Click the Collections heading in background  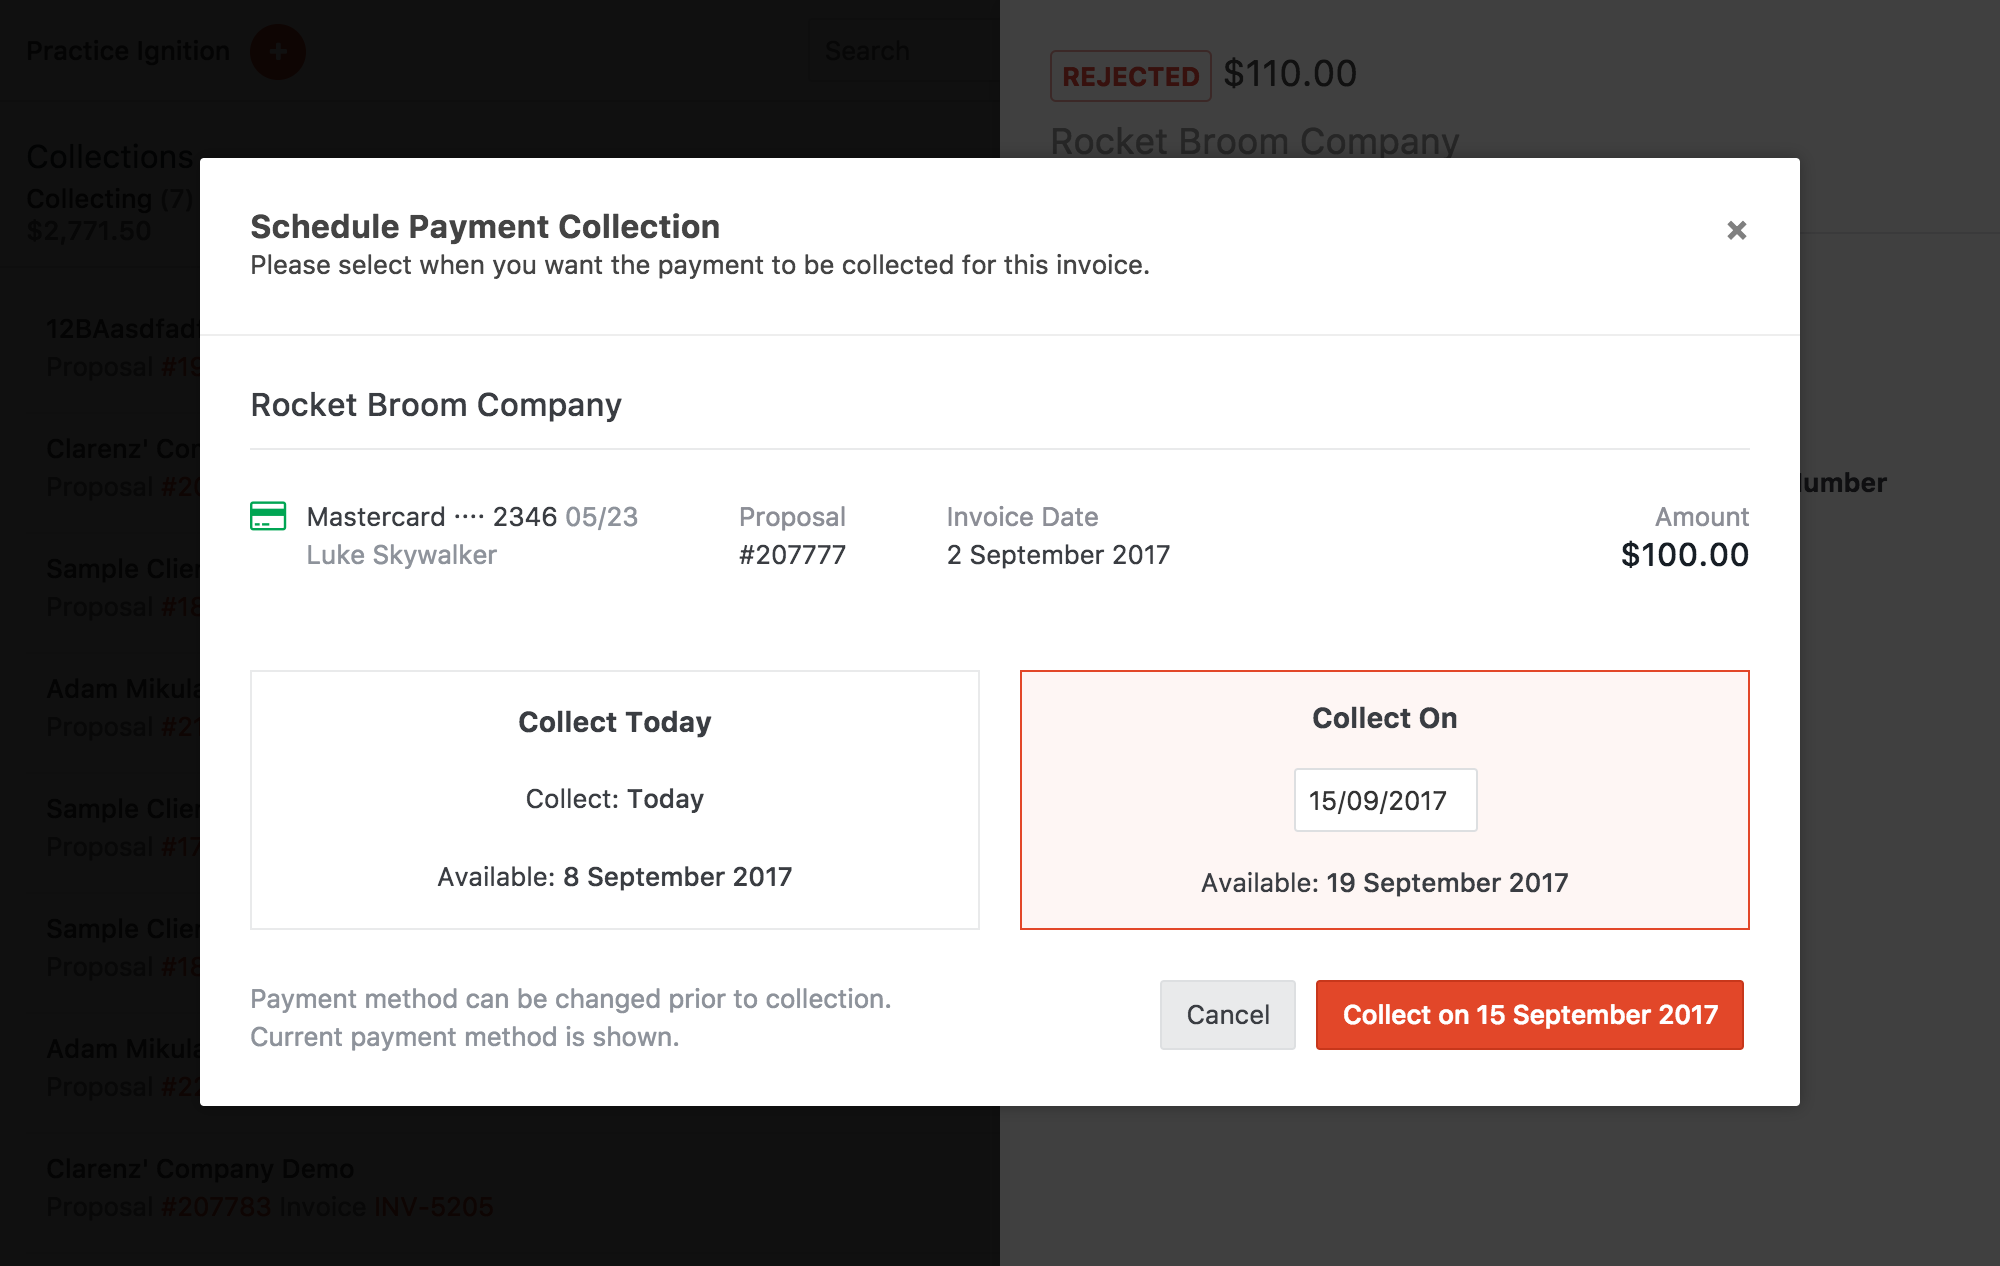(110, 157)
